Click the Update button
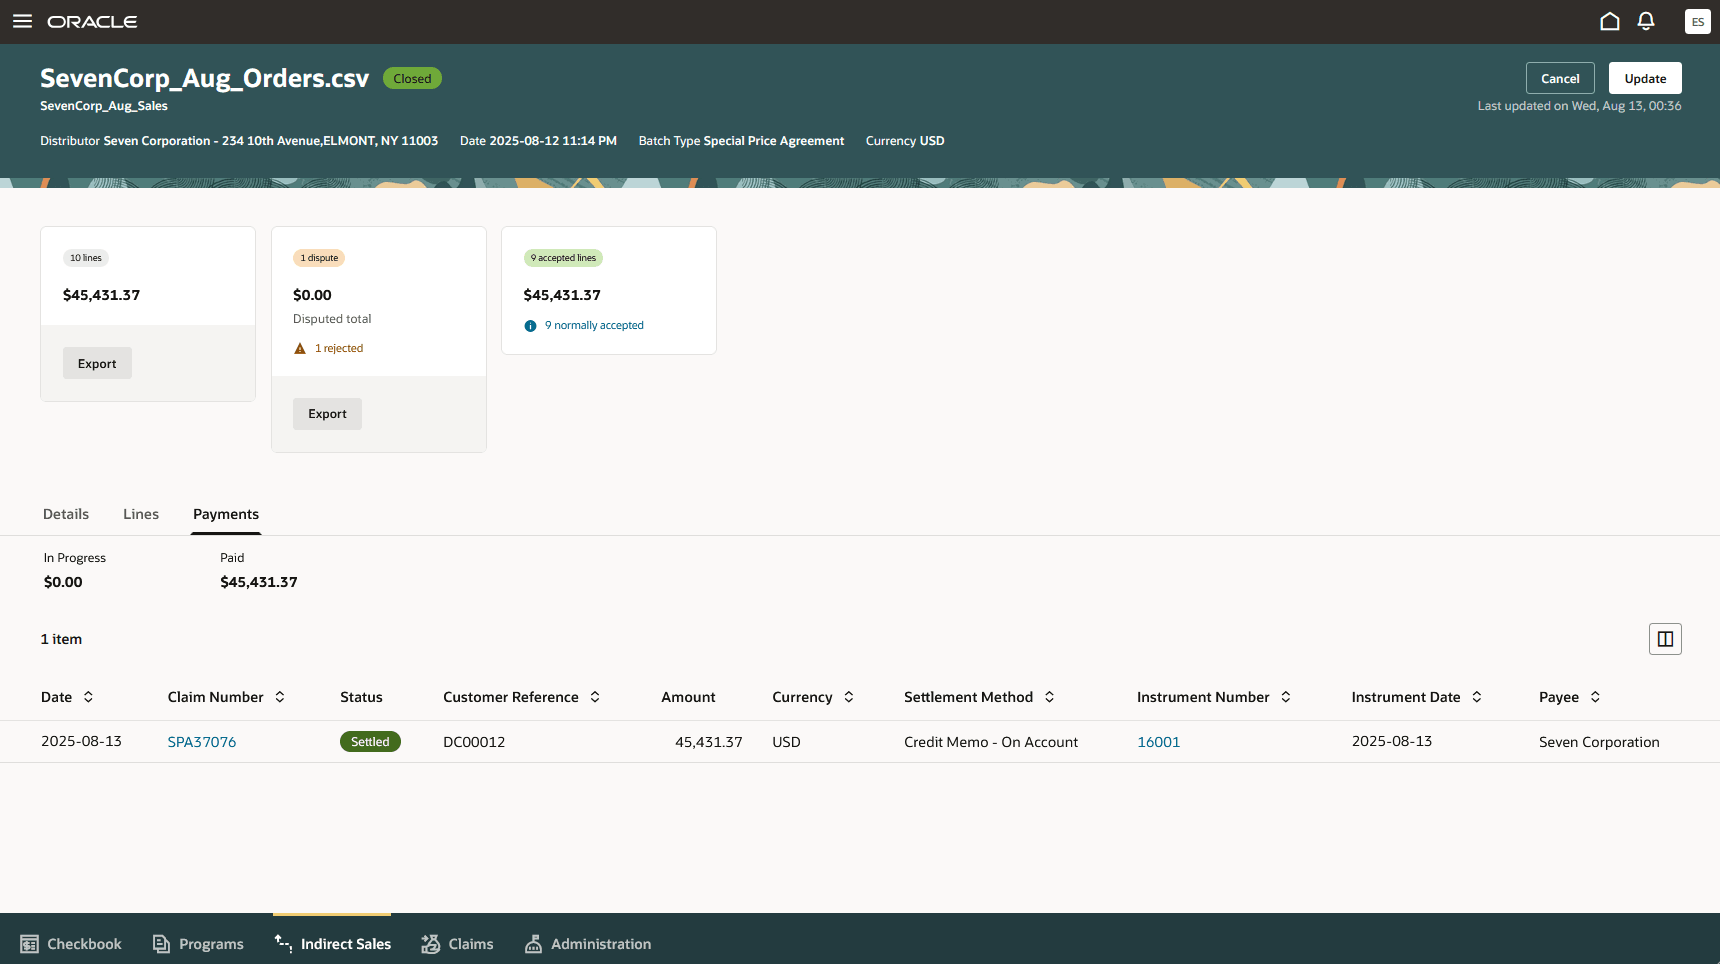 click(x=1645, y=78)
